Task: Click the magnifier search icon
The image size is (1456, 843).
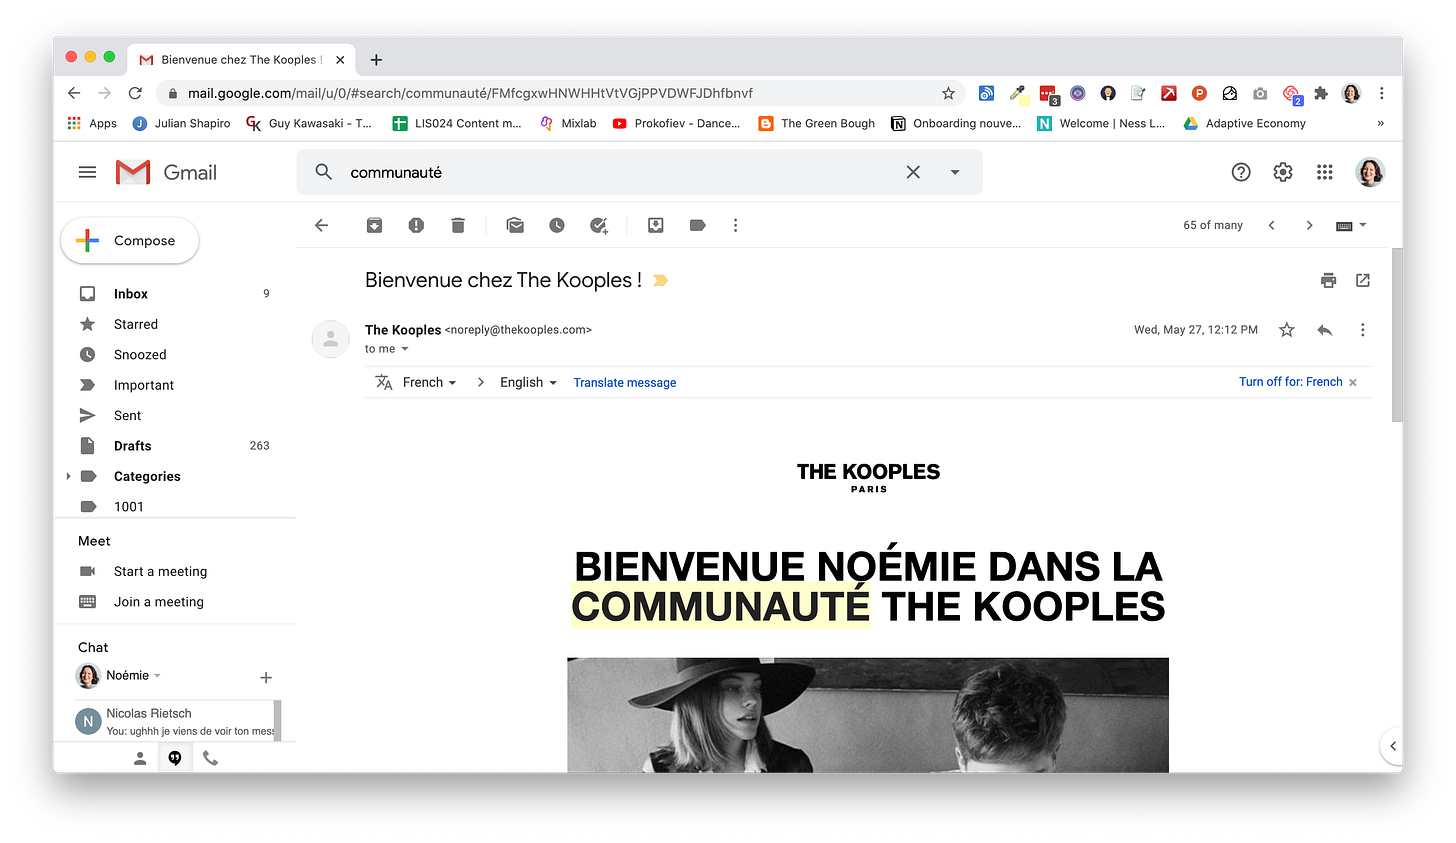Action: pyautogui.click(x=323, y=173)
